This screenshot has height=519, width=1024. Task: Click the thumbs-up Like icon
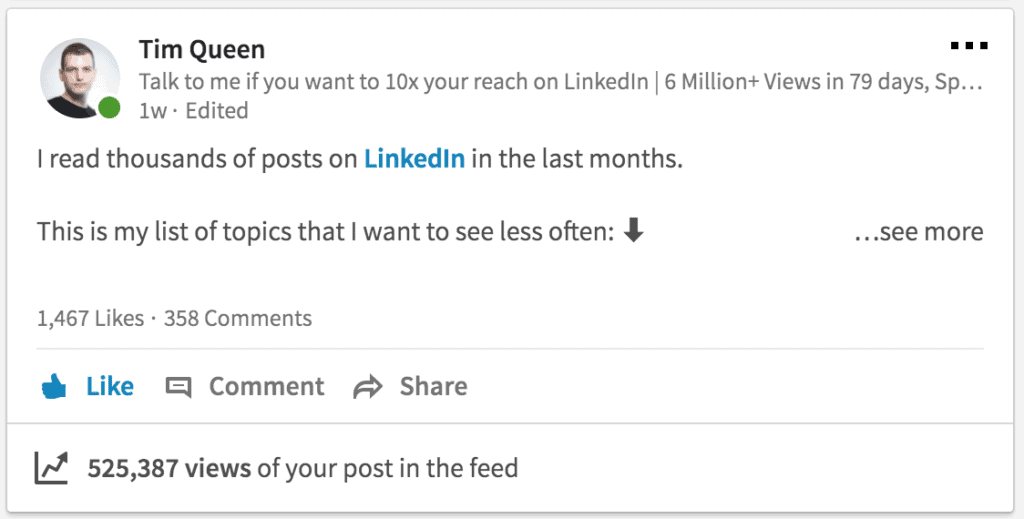53,387
